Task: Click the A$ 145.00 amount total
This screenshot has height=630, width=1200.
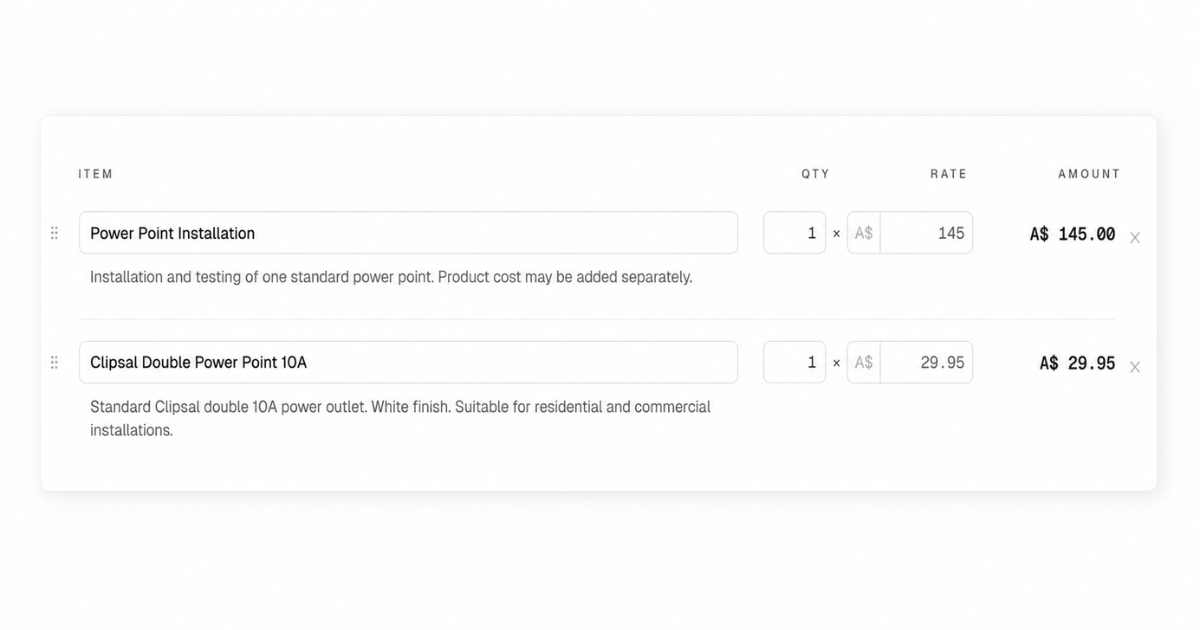Action: tap(1072, 234)
